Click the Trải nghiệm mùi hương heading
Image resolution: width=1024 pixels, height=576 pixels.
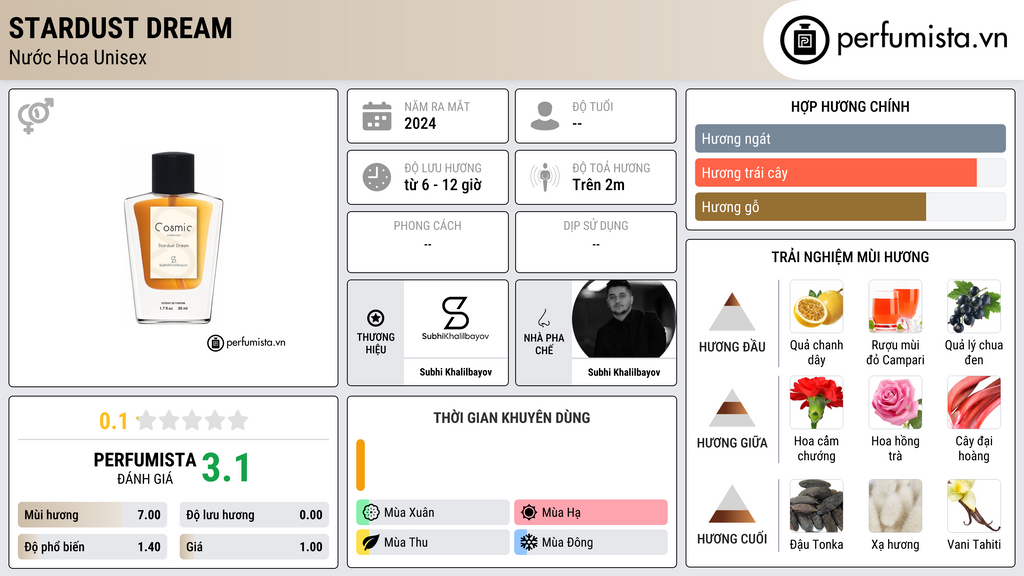[x=850, y=257]
